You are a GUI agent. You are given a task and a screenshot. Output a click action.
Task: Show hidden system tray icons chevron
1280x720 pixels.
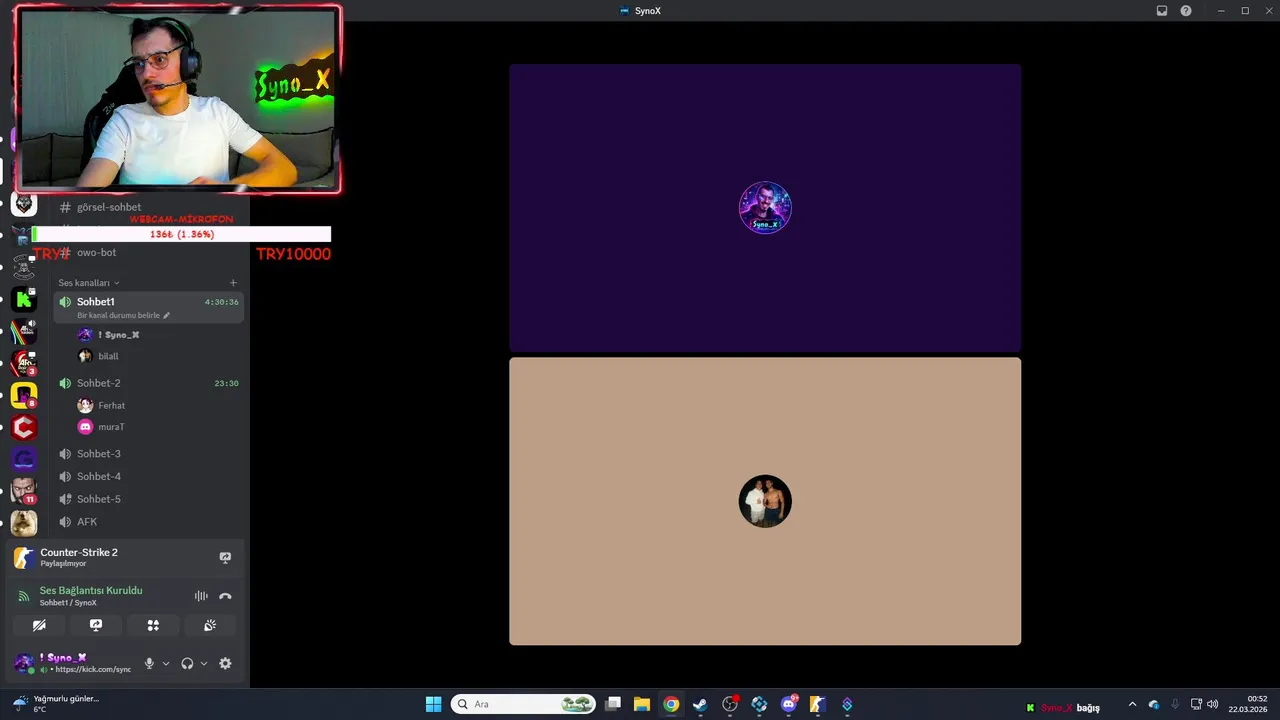(x=1132, y=704)
